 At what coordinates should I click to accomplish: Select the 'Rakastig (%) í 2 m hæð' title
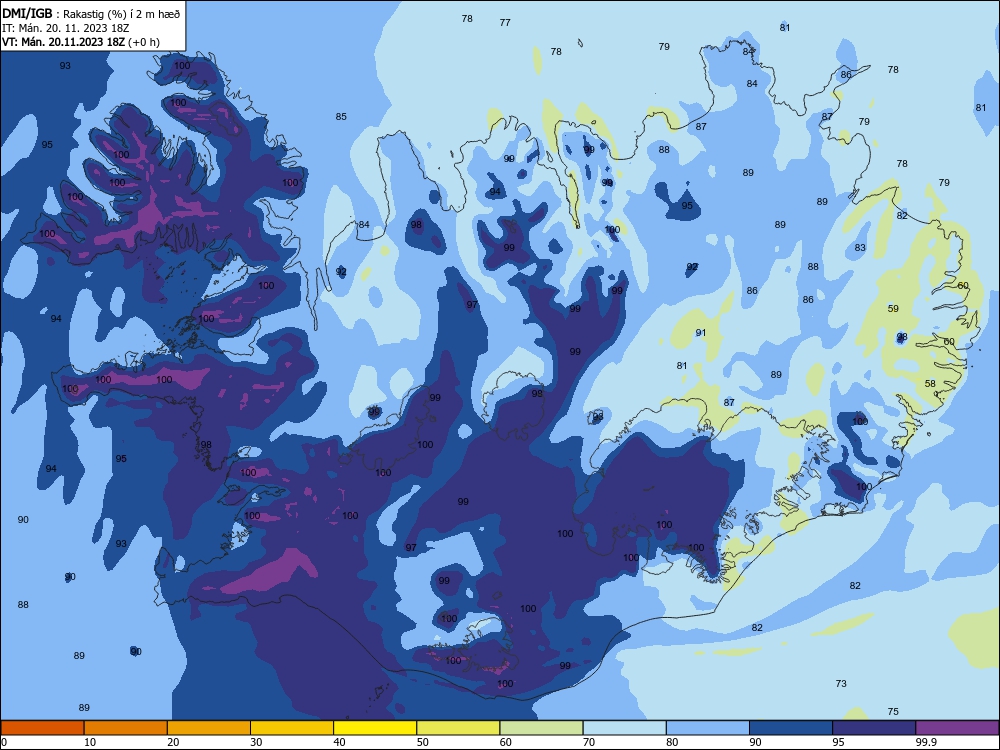point(121,14)
